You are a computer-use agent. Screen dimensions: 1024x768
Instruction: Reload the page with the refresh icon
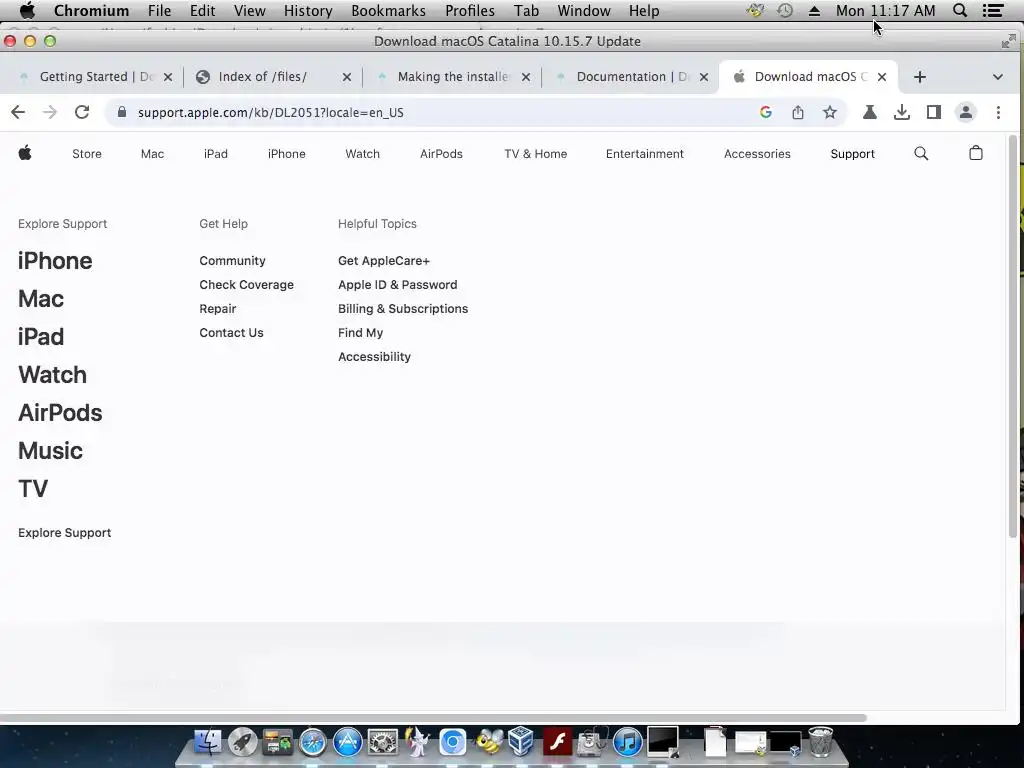(x=82, y=112)
